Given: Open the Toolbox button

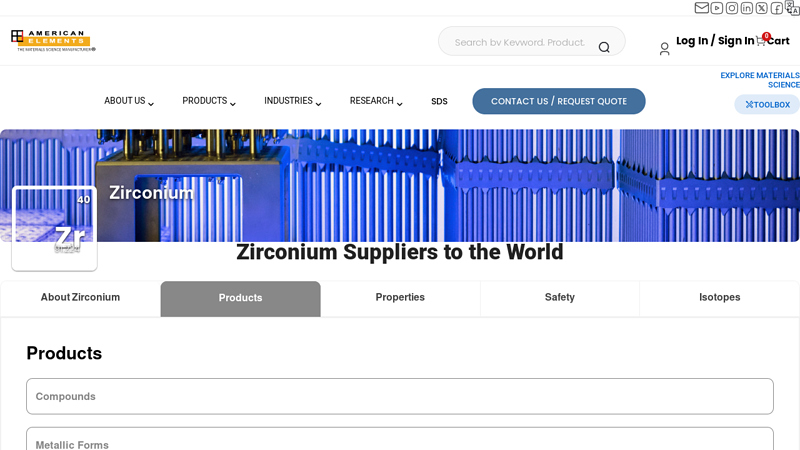Looking at the screenshot, I should [x=767, y=105].
